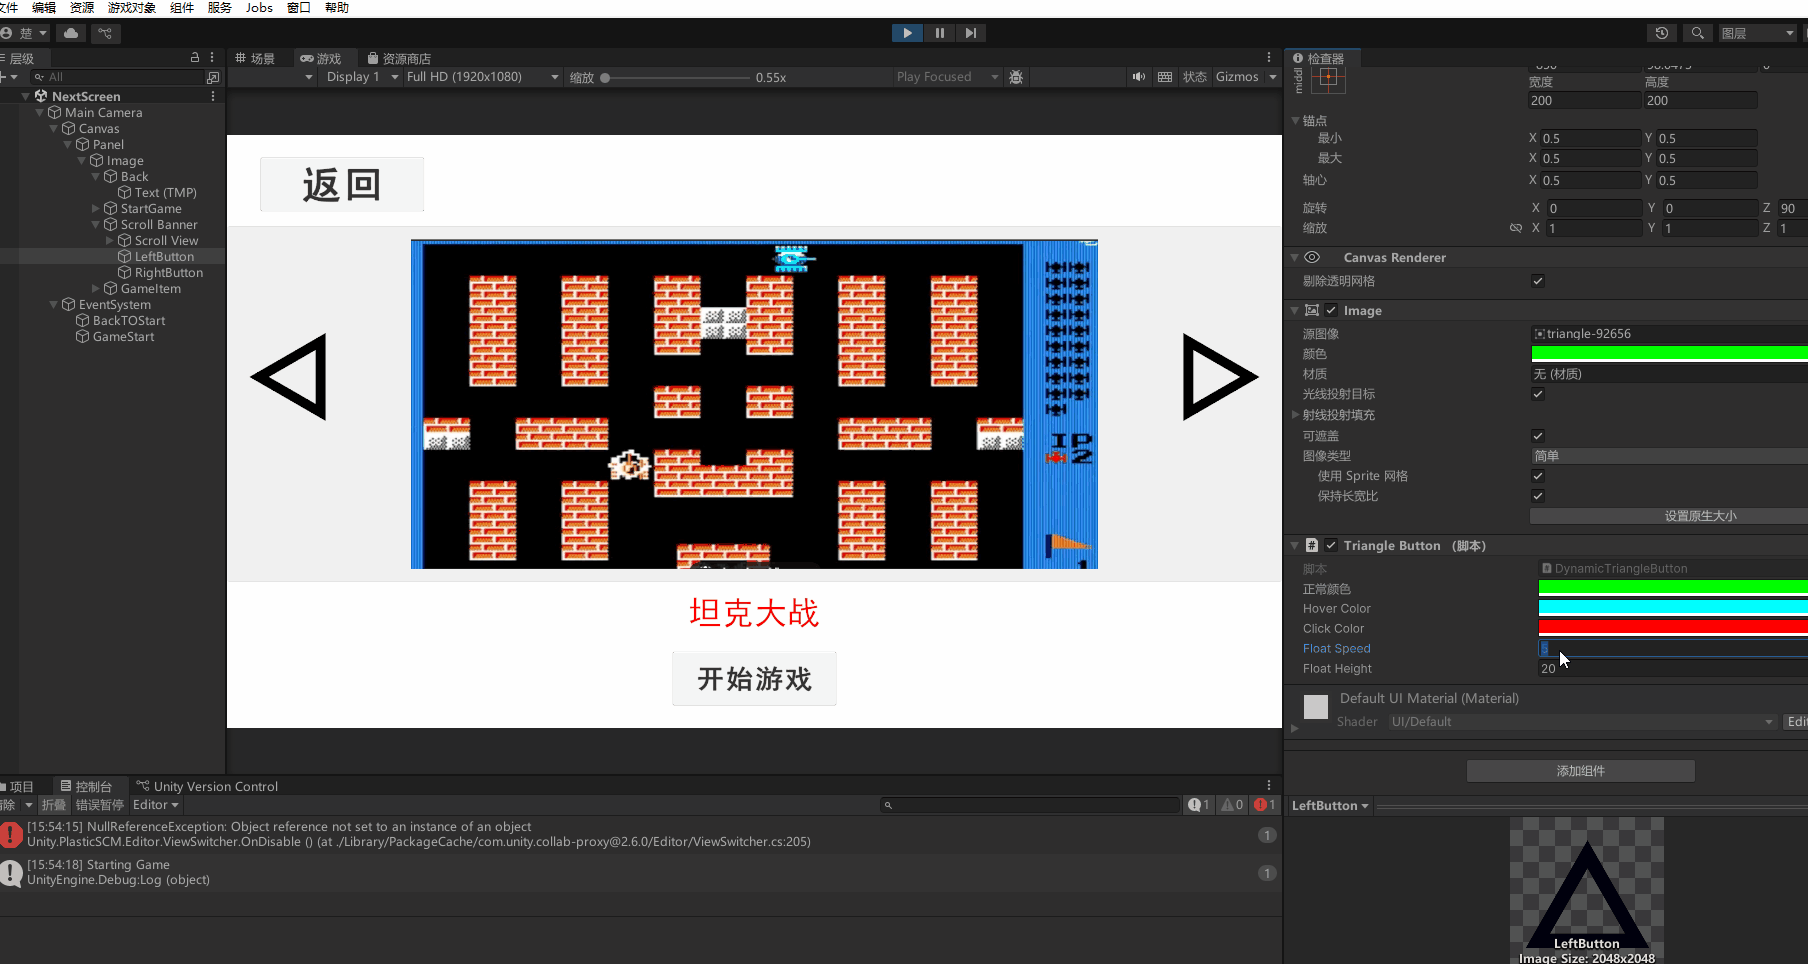Click the Step frame button
The height and width of the screenshot is (964, 1808).
point(970,33)
